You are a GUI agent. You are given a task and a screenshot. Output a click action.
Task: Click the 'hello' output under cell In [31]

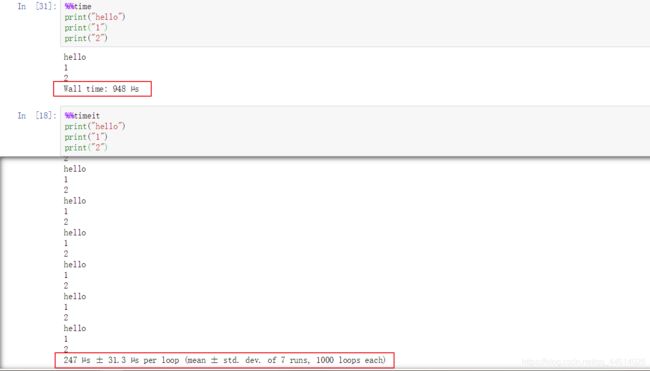[x=75, y=57]
